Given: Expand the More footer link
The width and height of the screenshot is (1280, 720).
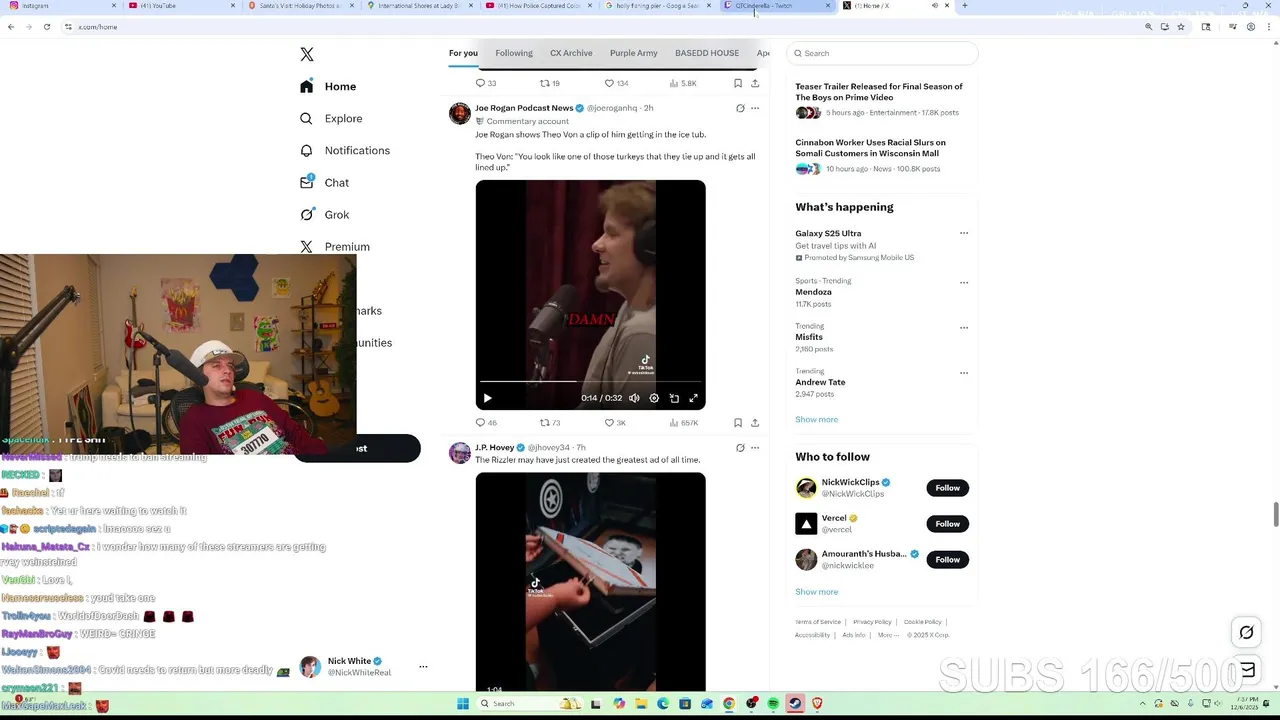Looking at the screenshot, I should [x=888, y=635].
